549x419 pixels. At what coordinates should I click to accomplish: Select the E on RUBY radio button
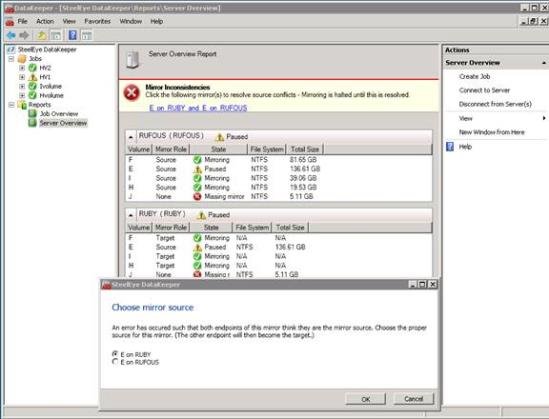point(115,354)
